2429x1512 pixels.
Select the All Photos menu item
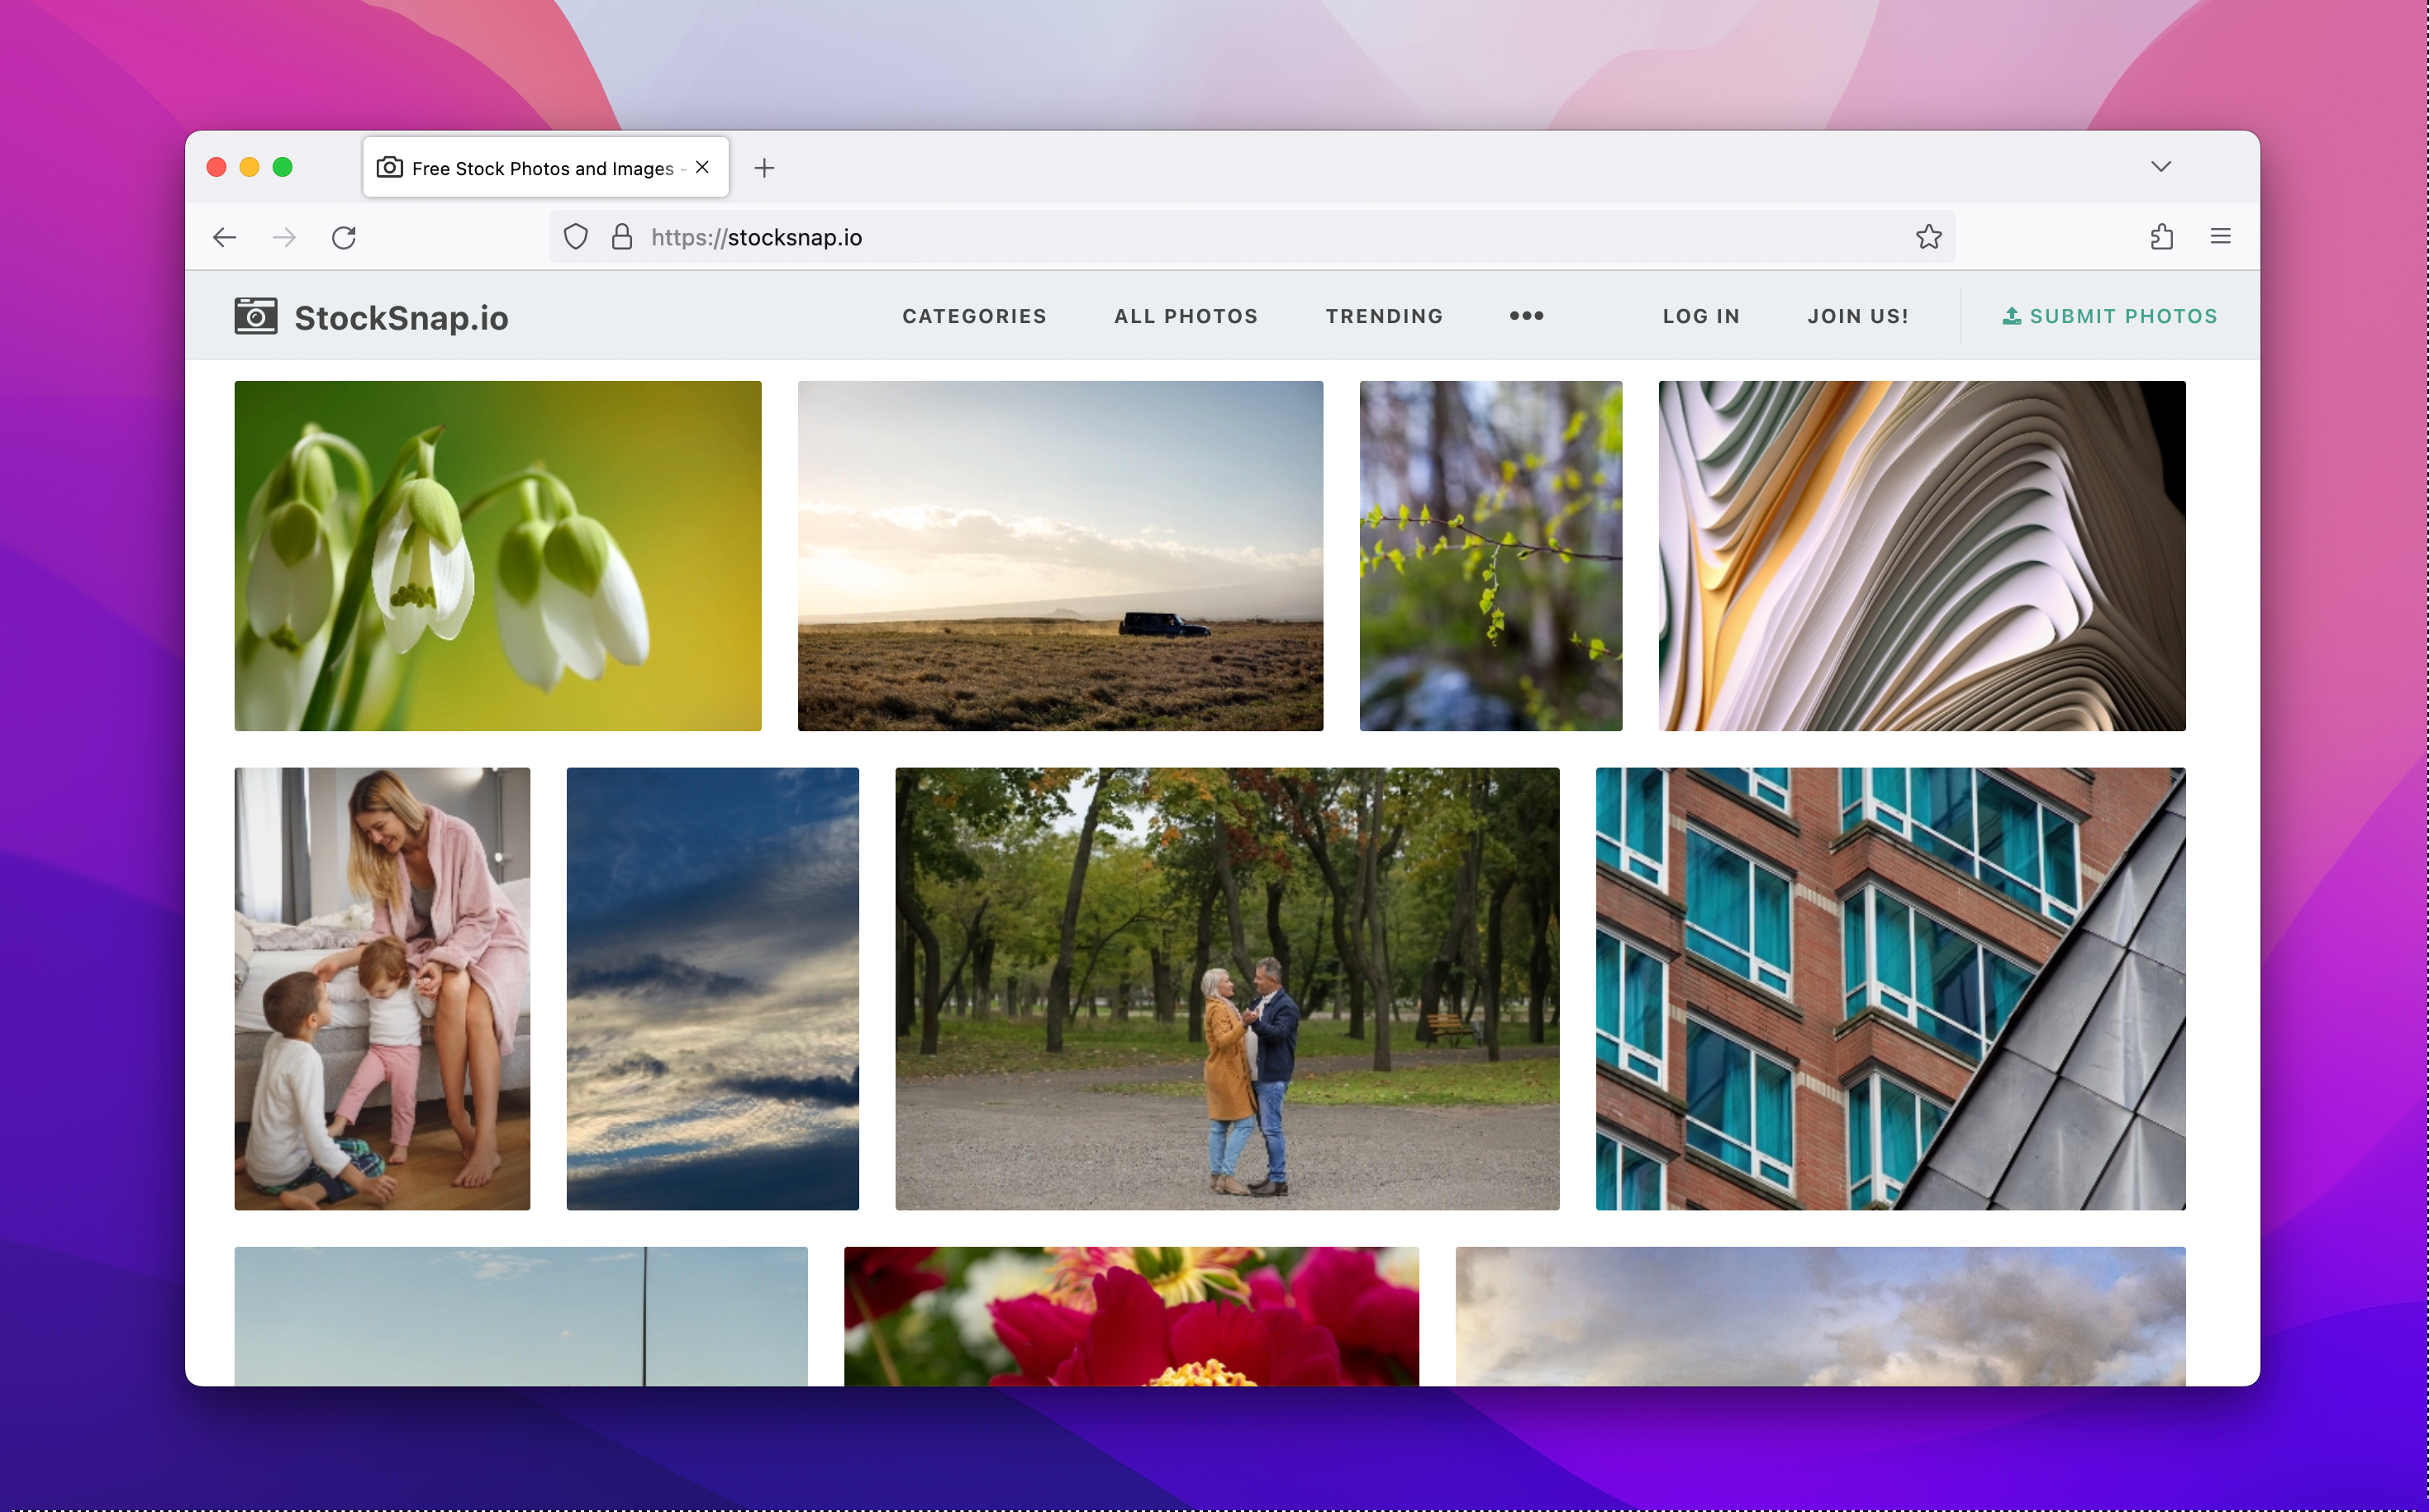tap(1185, 316)
